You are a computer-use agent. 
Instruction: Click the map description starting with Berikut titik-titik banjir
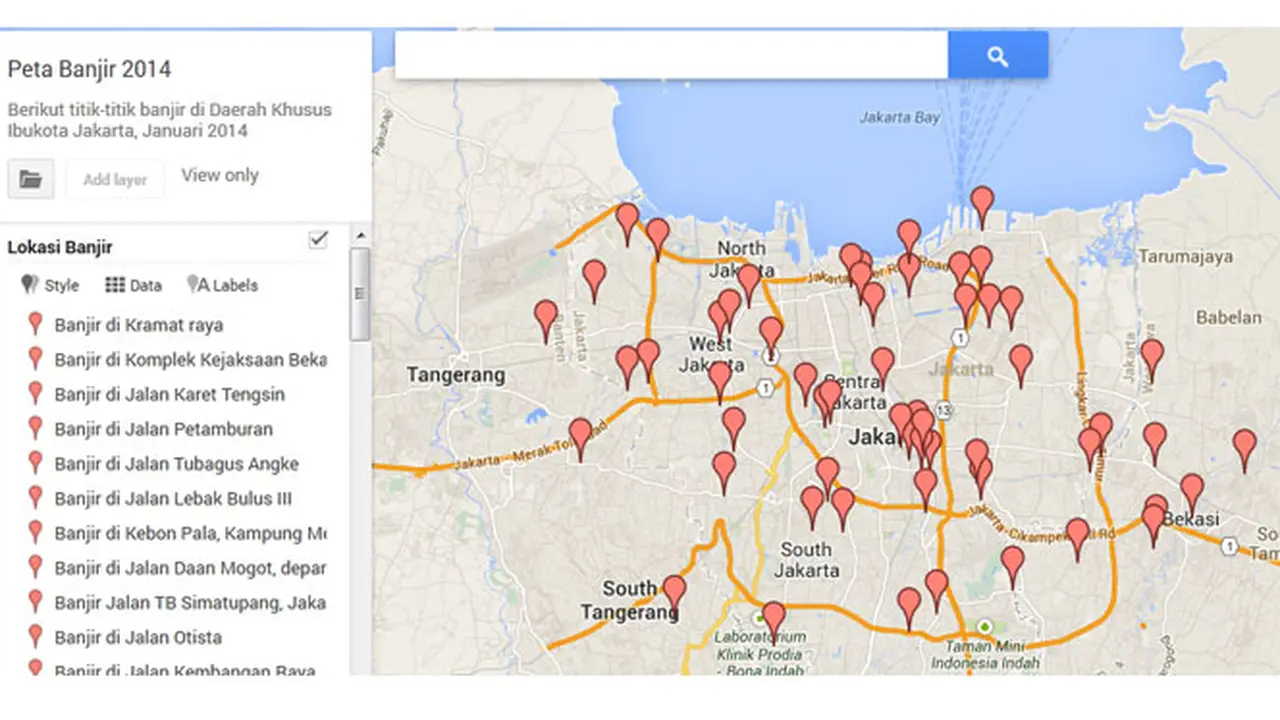(170, 120)
